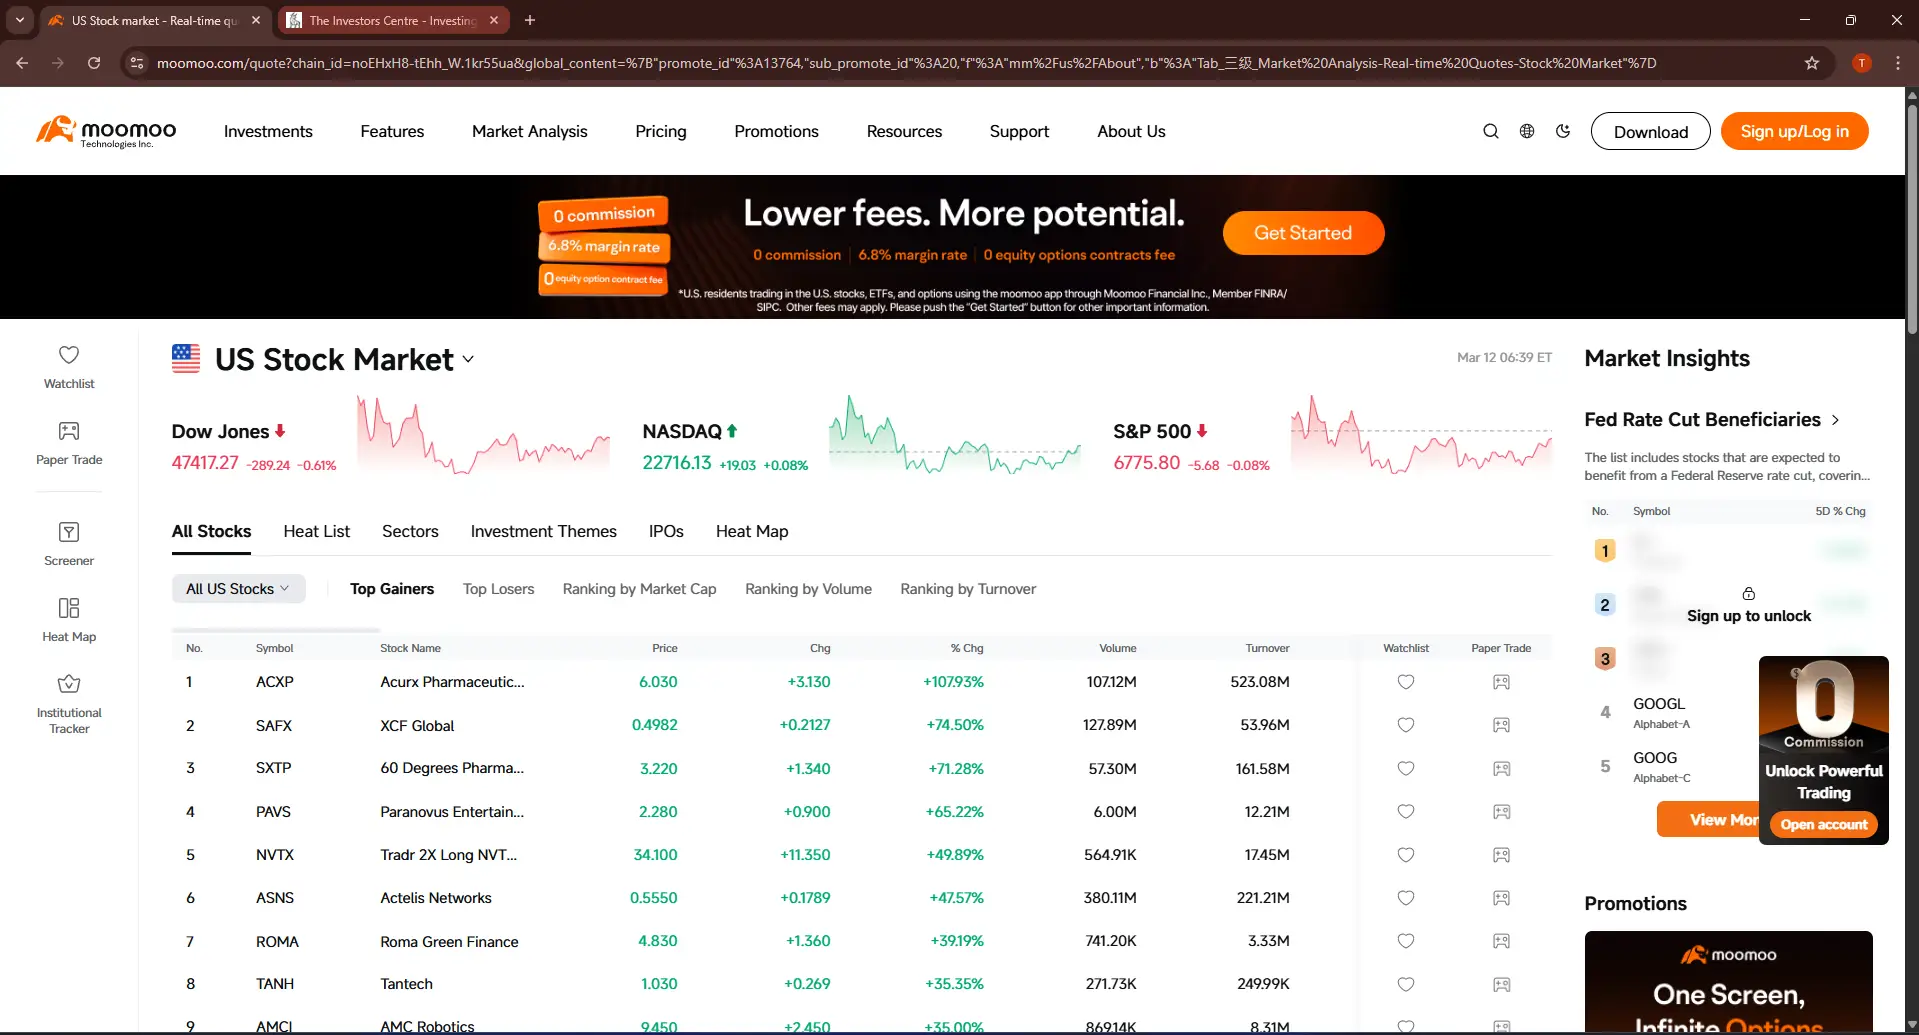This screenshot has width=1919, height=1035.
Task: Open Resources nav menu
Action: (x=904, y=131)
